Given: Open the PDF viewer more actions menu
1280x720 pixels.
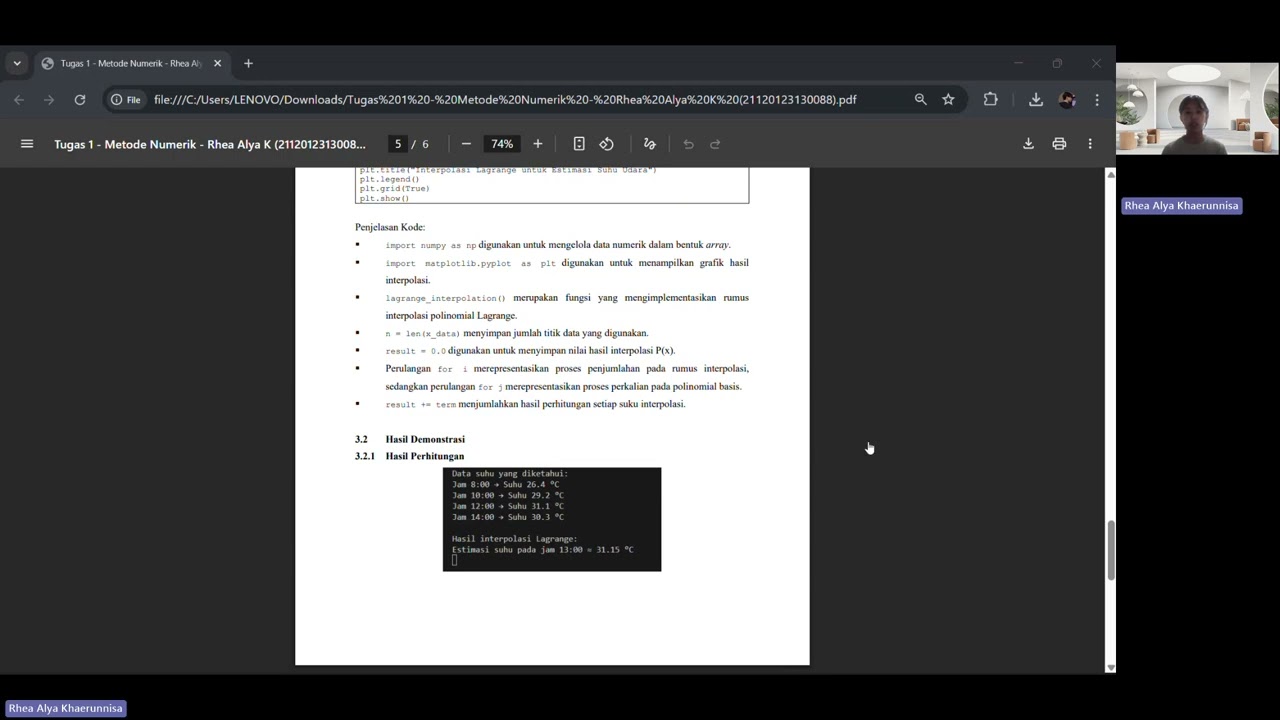Looking at the screenshot, I should click(x=1090, y=144).
